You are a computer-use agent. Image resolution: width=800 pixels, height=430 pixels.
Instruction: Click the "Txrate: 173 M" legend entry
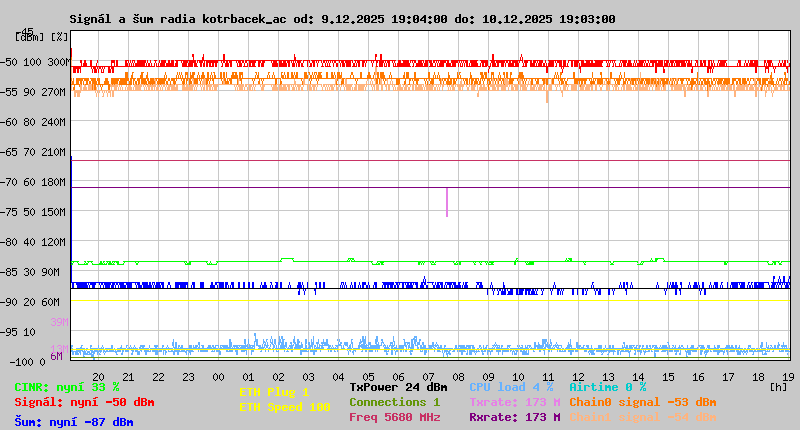pyautogui.click(x=515, y=402)
